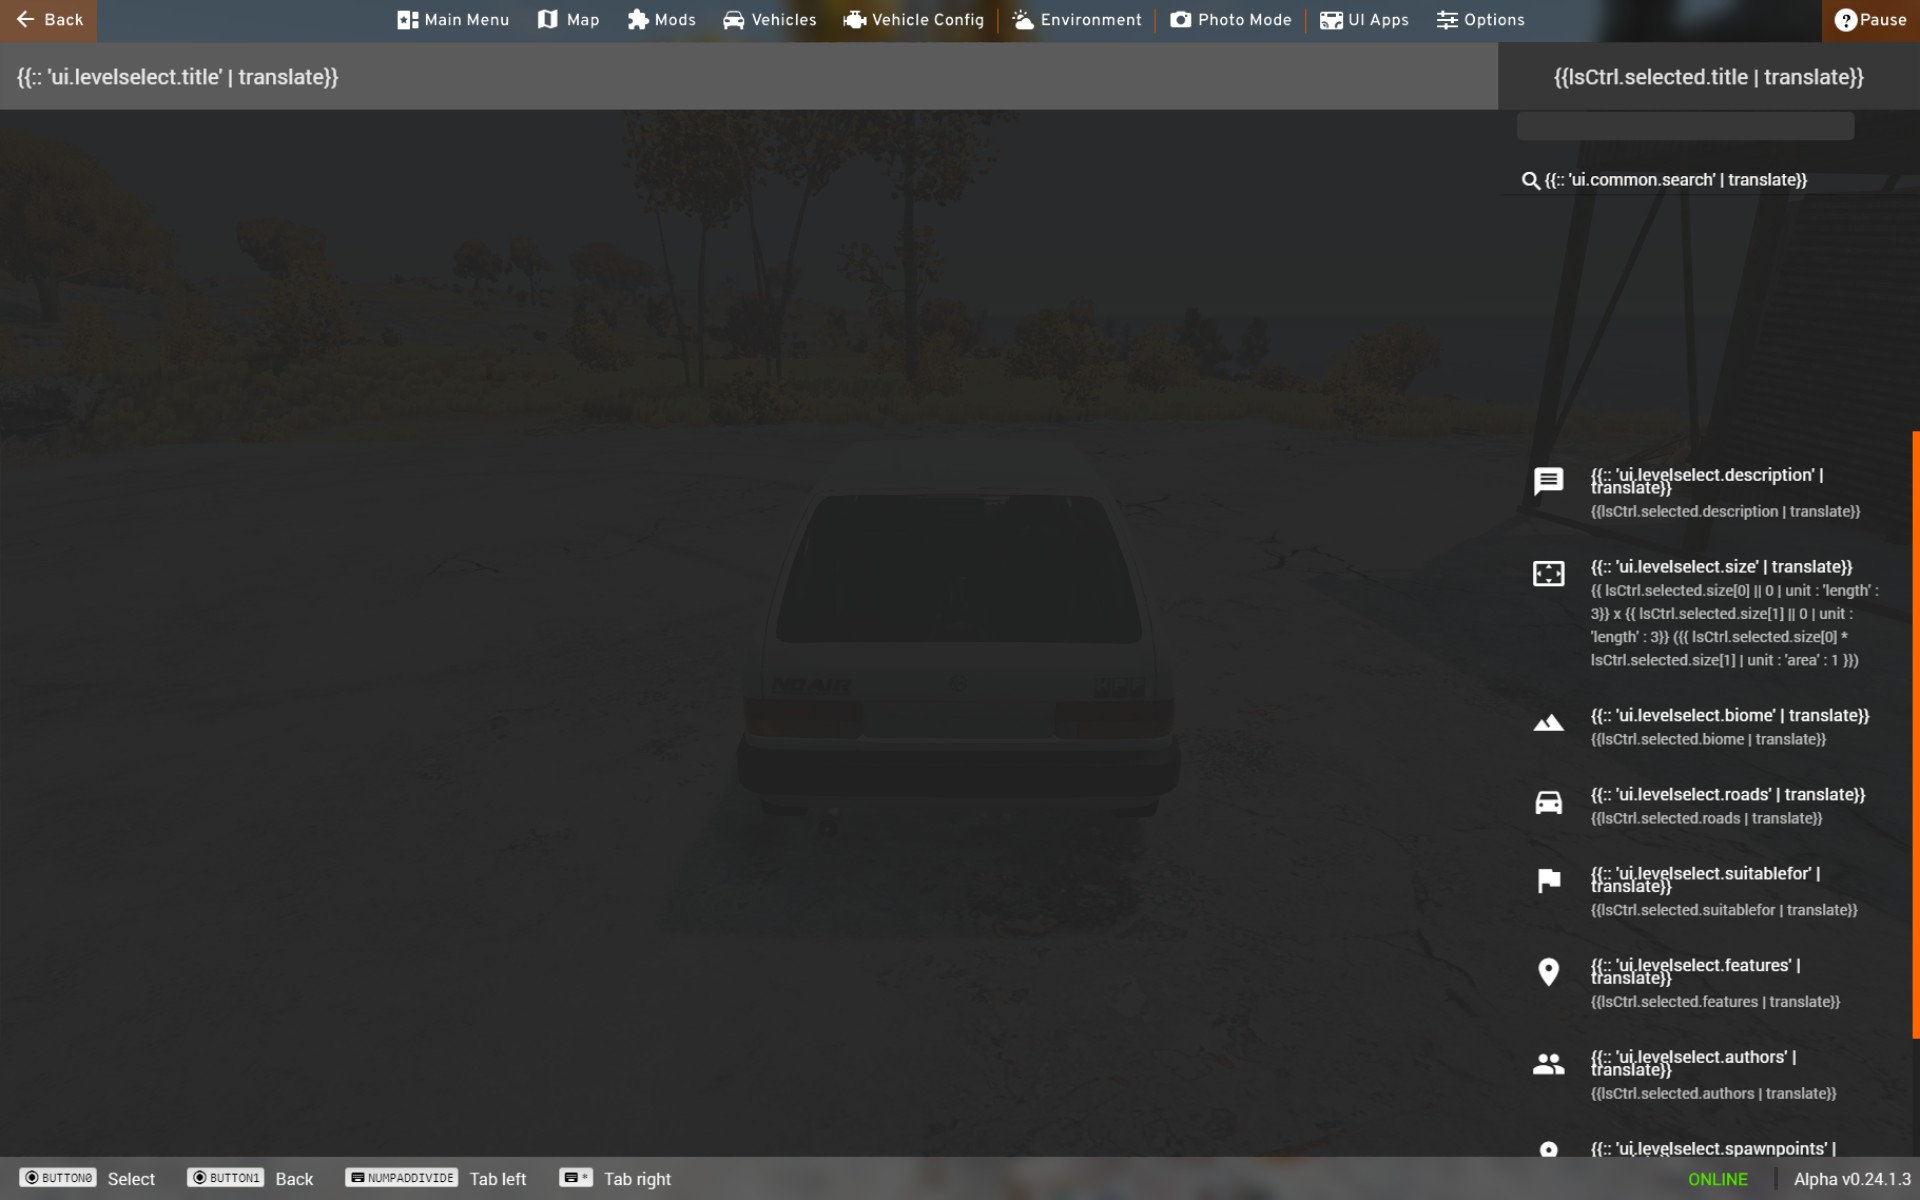The width and height of the screenshot is (1920, 1200).
Task: Open the Options menu
Action: [x=1480, y=20]
